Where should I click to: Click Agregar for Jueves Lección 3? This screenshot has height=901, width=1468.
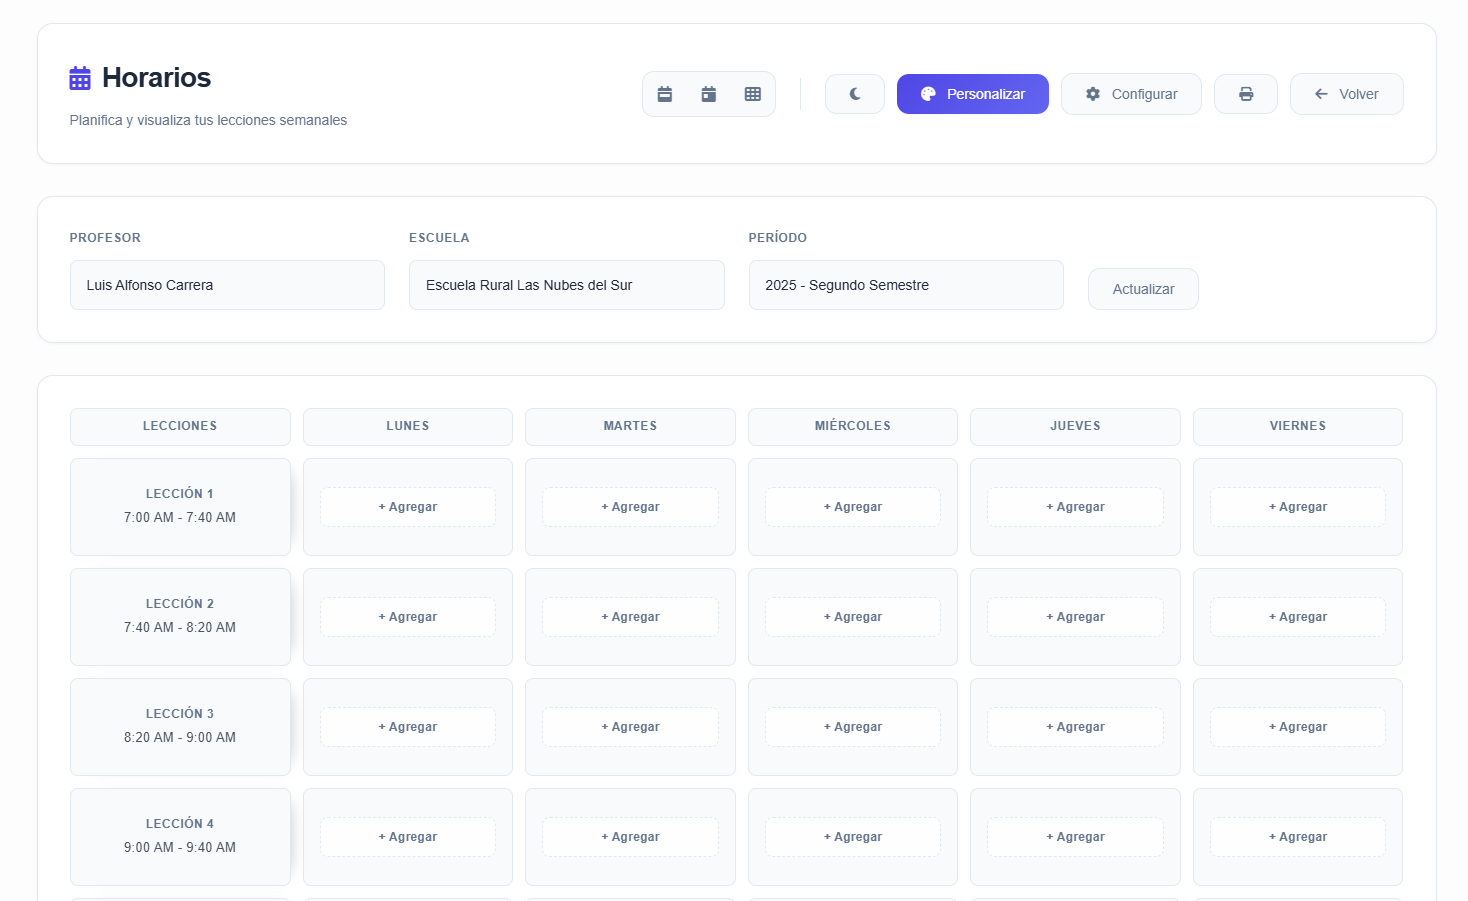1075,727
